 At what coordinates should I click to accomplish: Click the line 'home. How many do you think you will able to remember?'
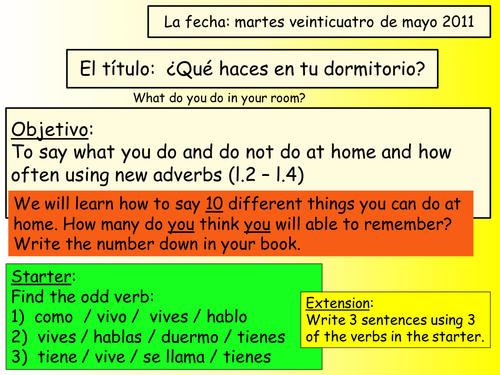tap(233, 224)
